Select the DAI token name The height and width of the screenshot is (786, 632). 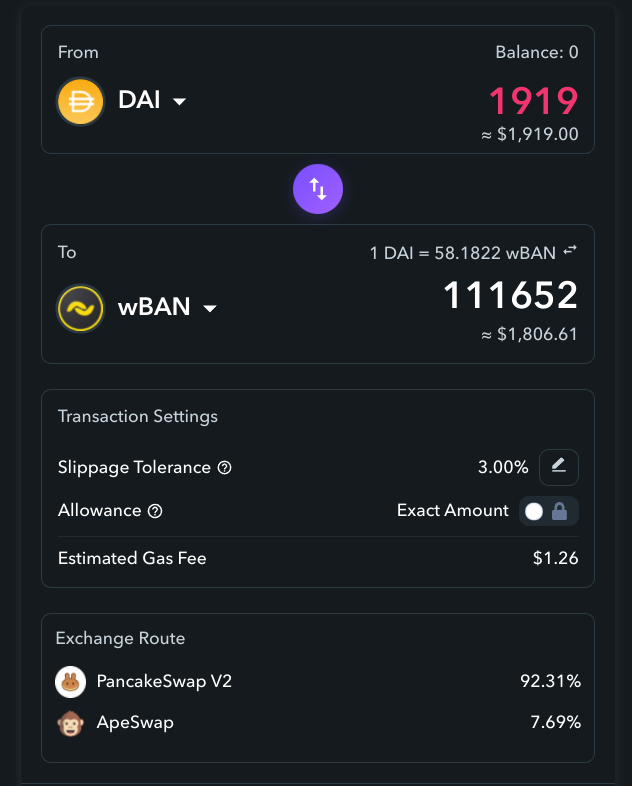139,100
